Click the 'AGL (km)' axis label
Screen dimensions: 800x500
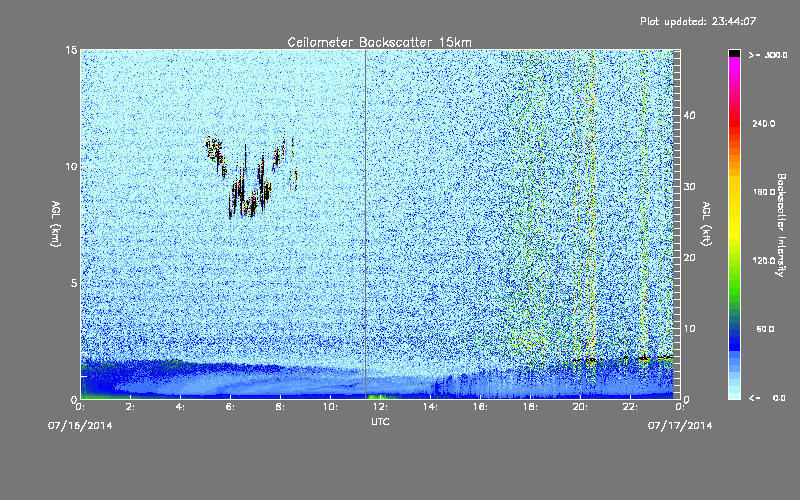[x=56, y=224]
